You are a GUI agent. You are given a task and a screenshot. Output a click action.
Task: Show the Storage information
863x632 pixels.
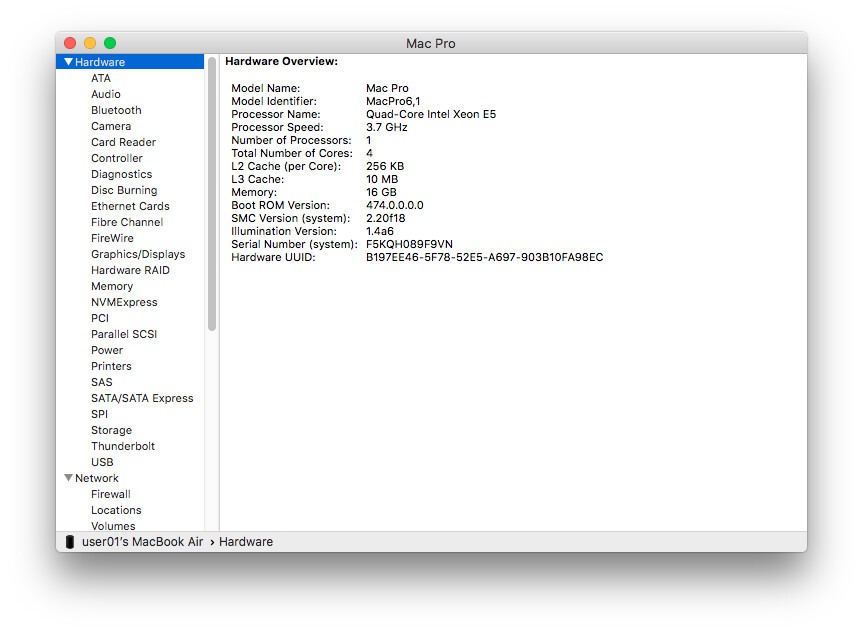111,430
